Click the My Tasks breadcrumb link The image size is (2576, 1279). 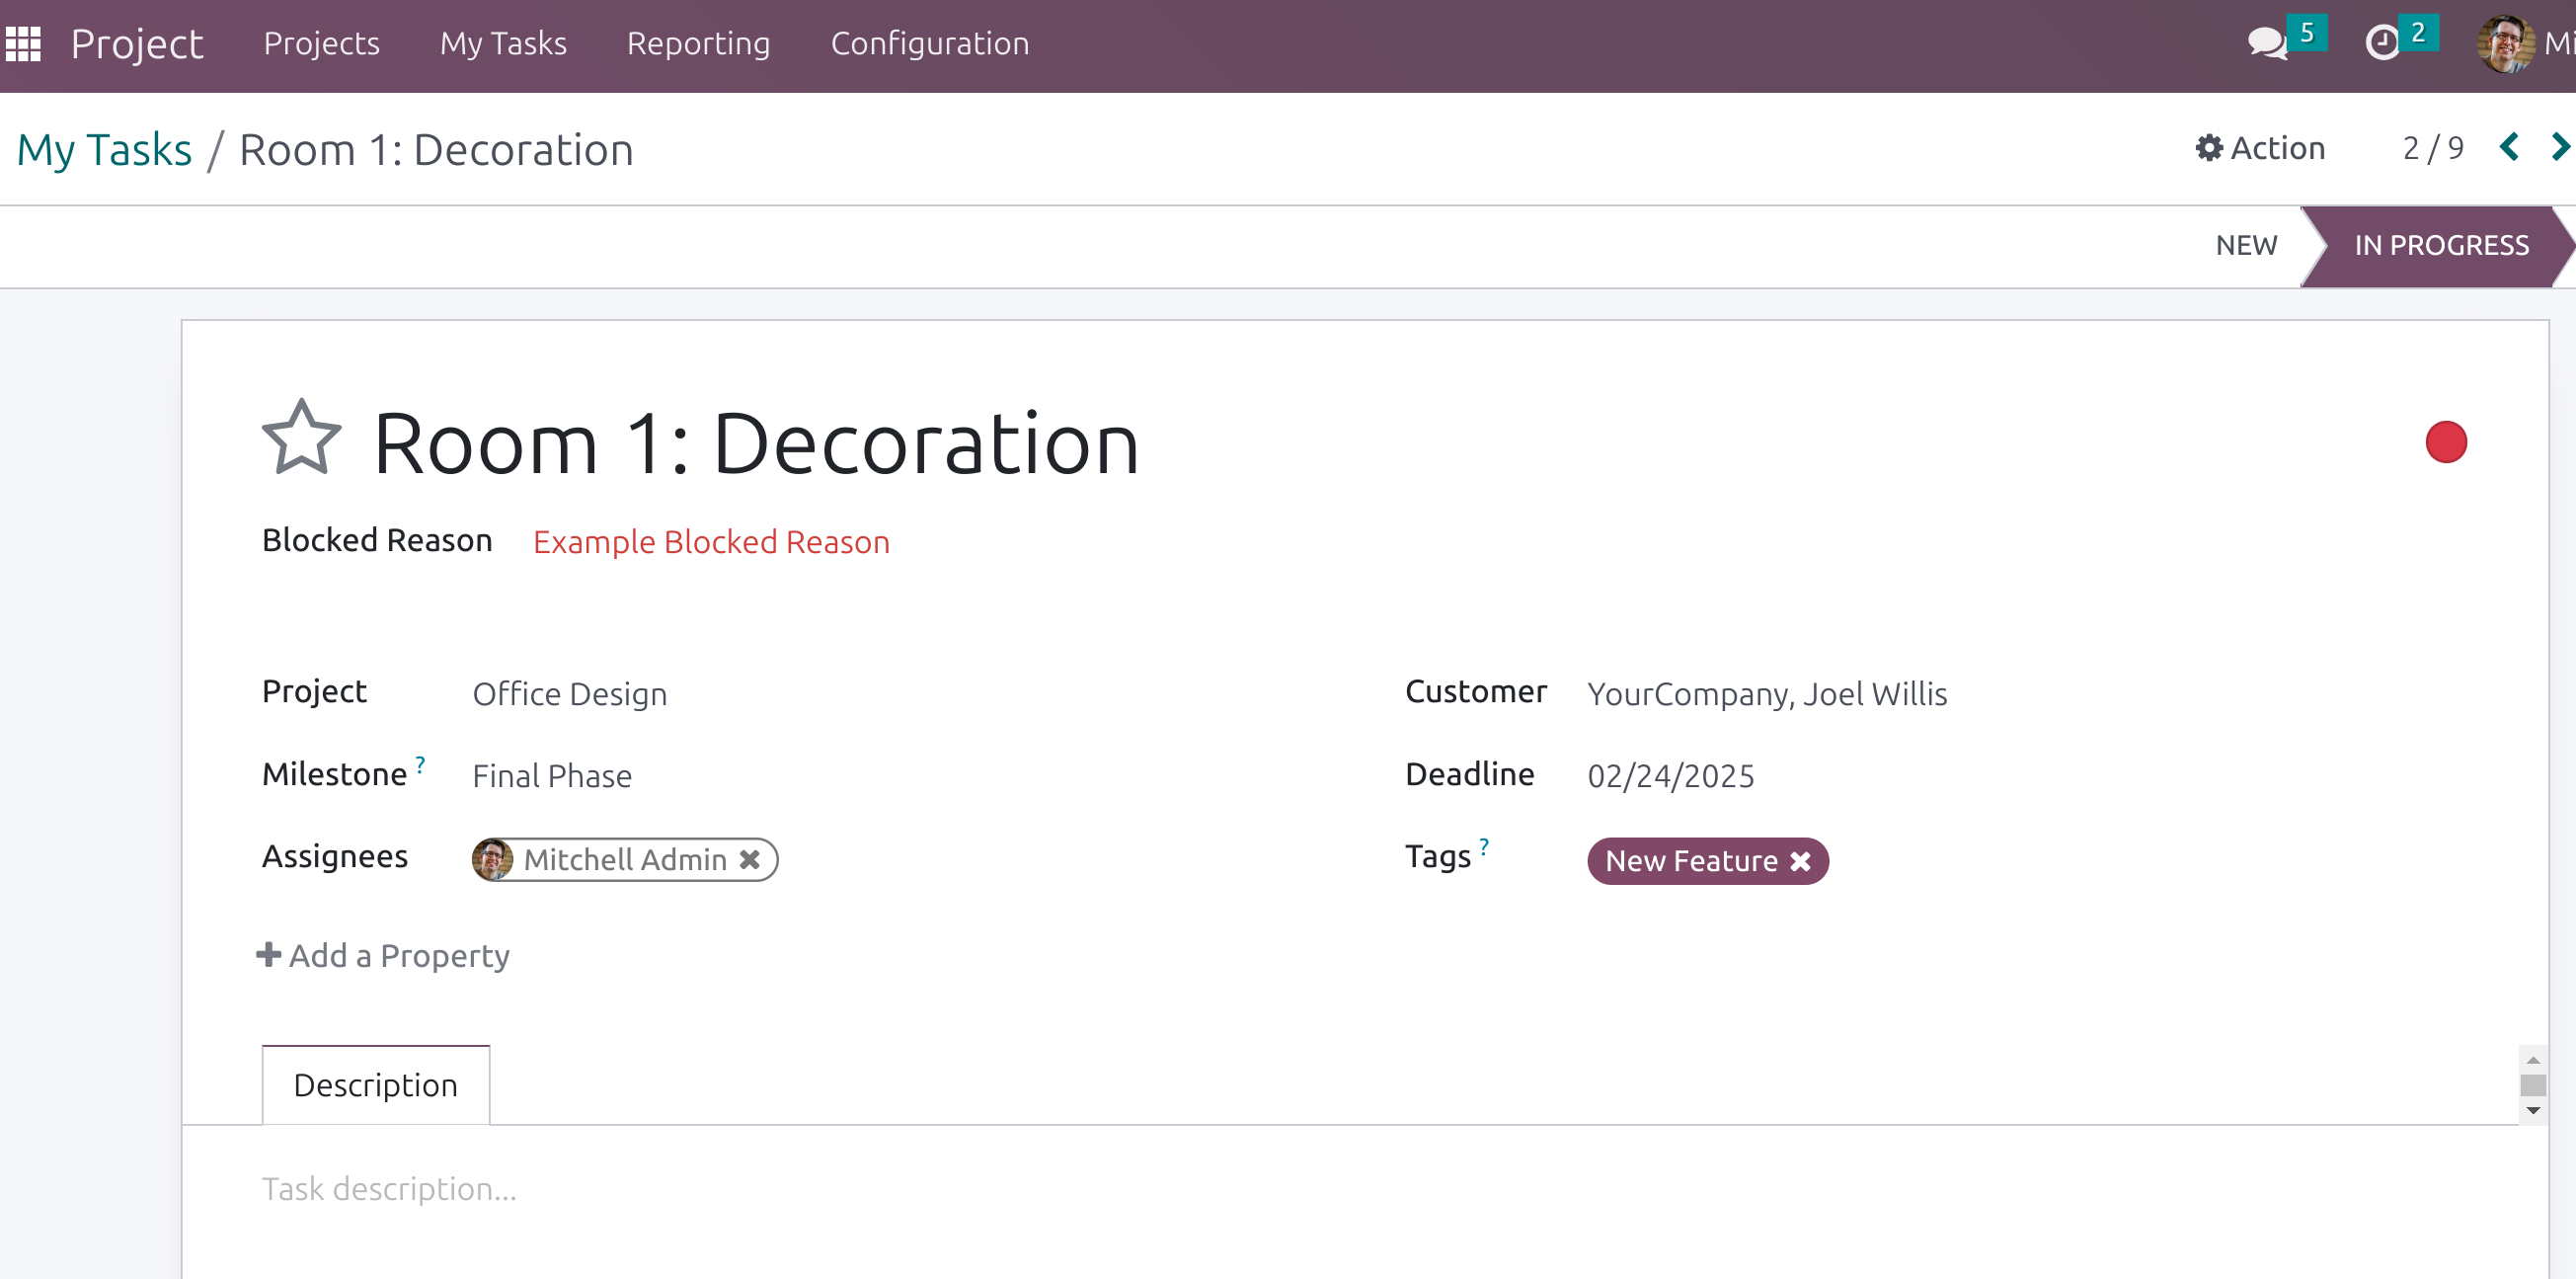[105, 151]
